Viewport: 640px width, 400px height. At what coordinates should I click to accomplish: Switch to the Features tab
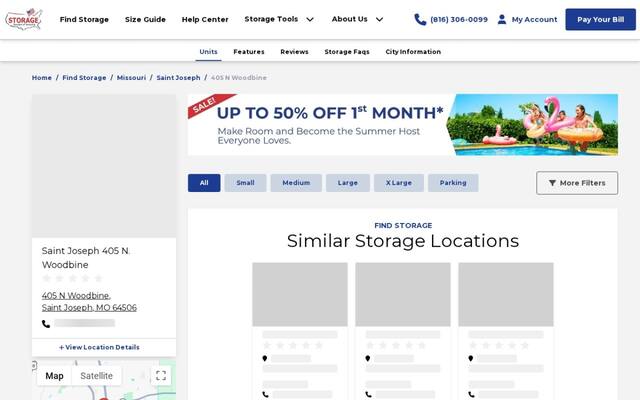(249, 52)
